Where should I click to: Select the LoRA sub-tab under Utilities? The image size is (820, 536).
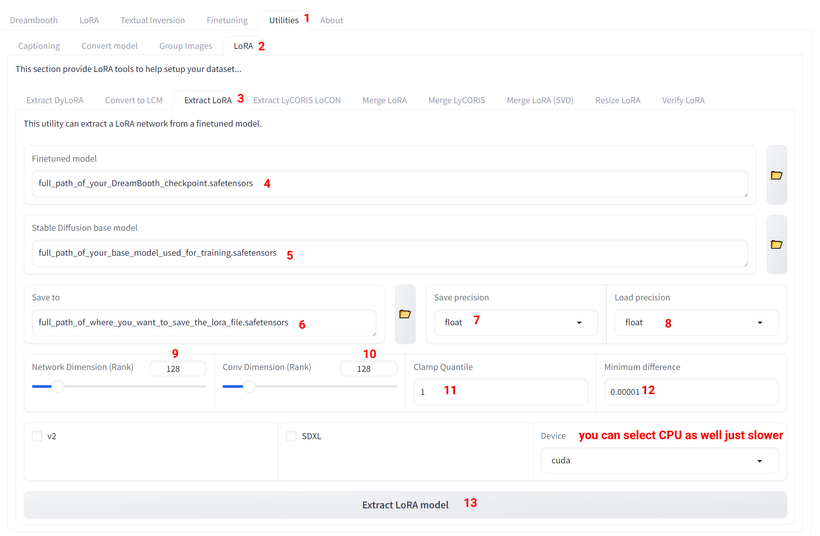click(x=243, y=46)
